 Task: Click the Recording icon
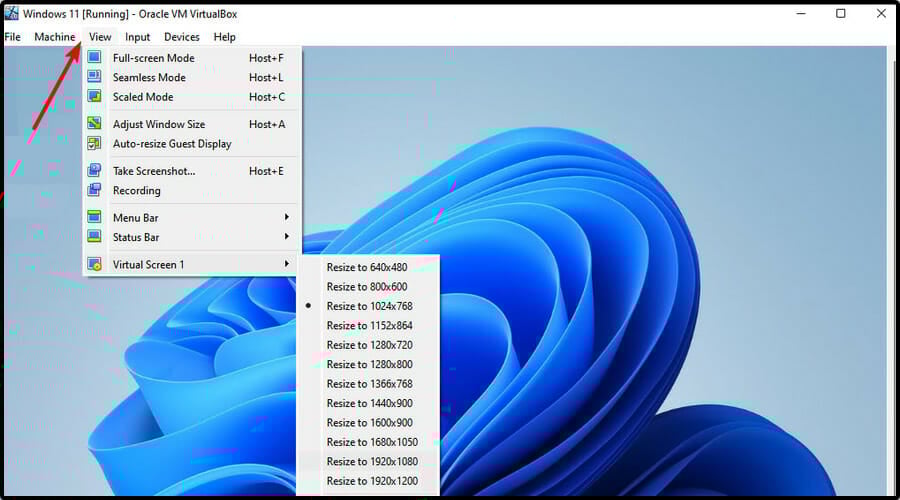(x=94, y=190)
